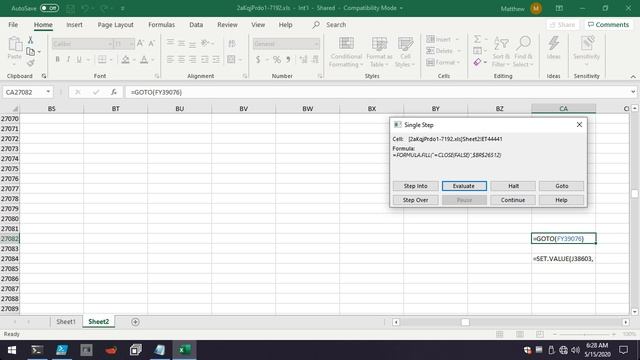
Task: Click the AutoSum sigma icon
Action: [477, 39]
